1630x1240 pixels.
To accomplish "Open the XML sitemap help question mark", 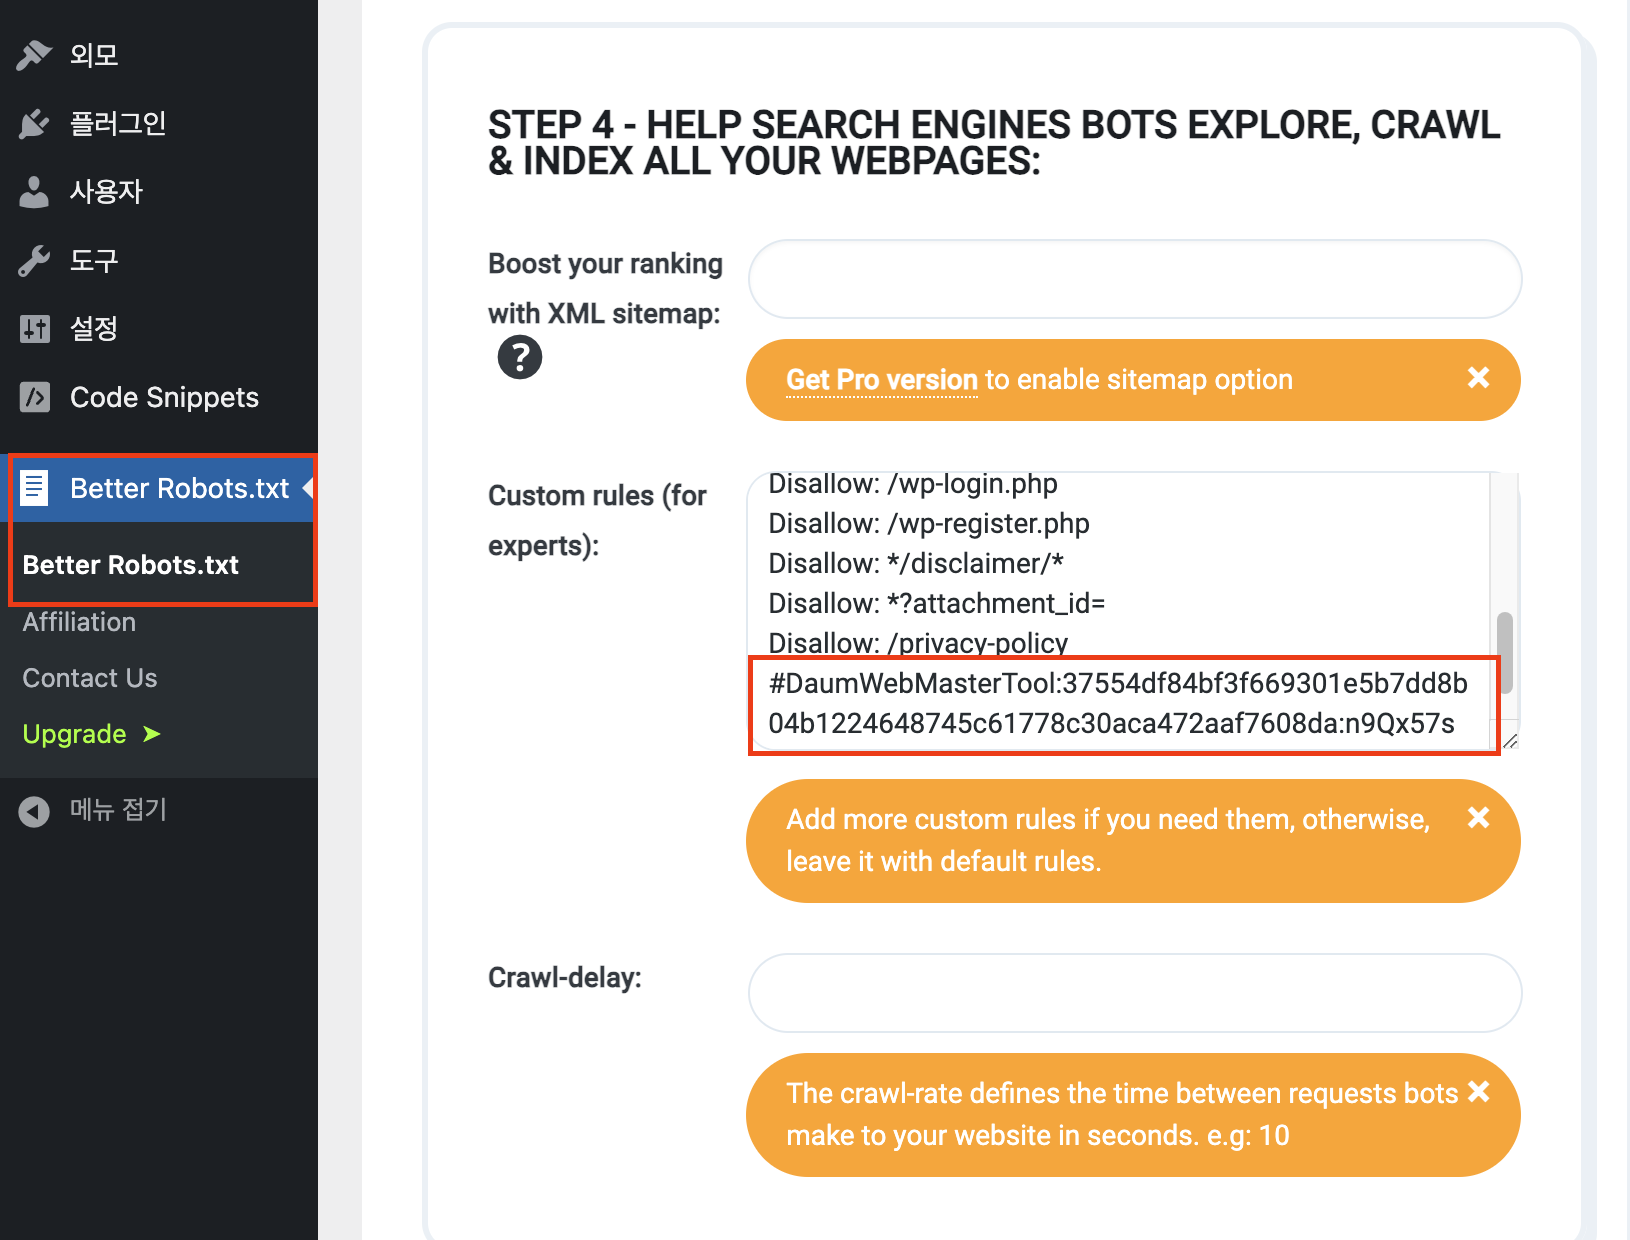I will pos(520,357).
